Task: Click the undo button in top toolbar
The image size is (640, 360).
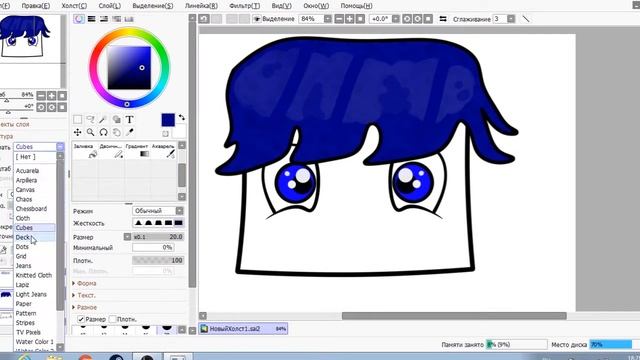Action: point(204,19)
